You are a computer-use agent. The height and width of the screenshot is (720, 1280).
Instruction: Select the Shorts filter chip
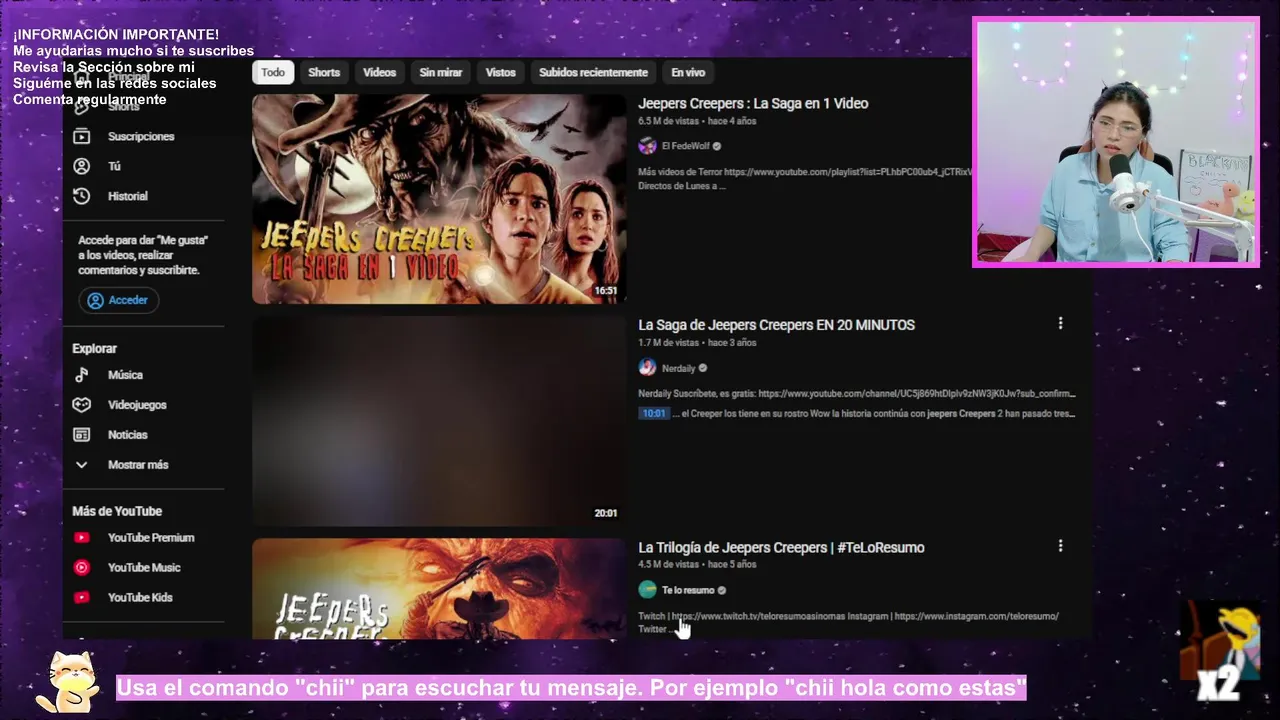324,72
